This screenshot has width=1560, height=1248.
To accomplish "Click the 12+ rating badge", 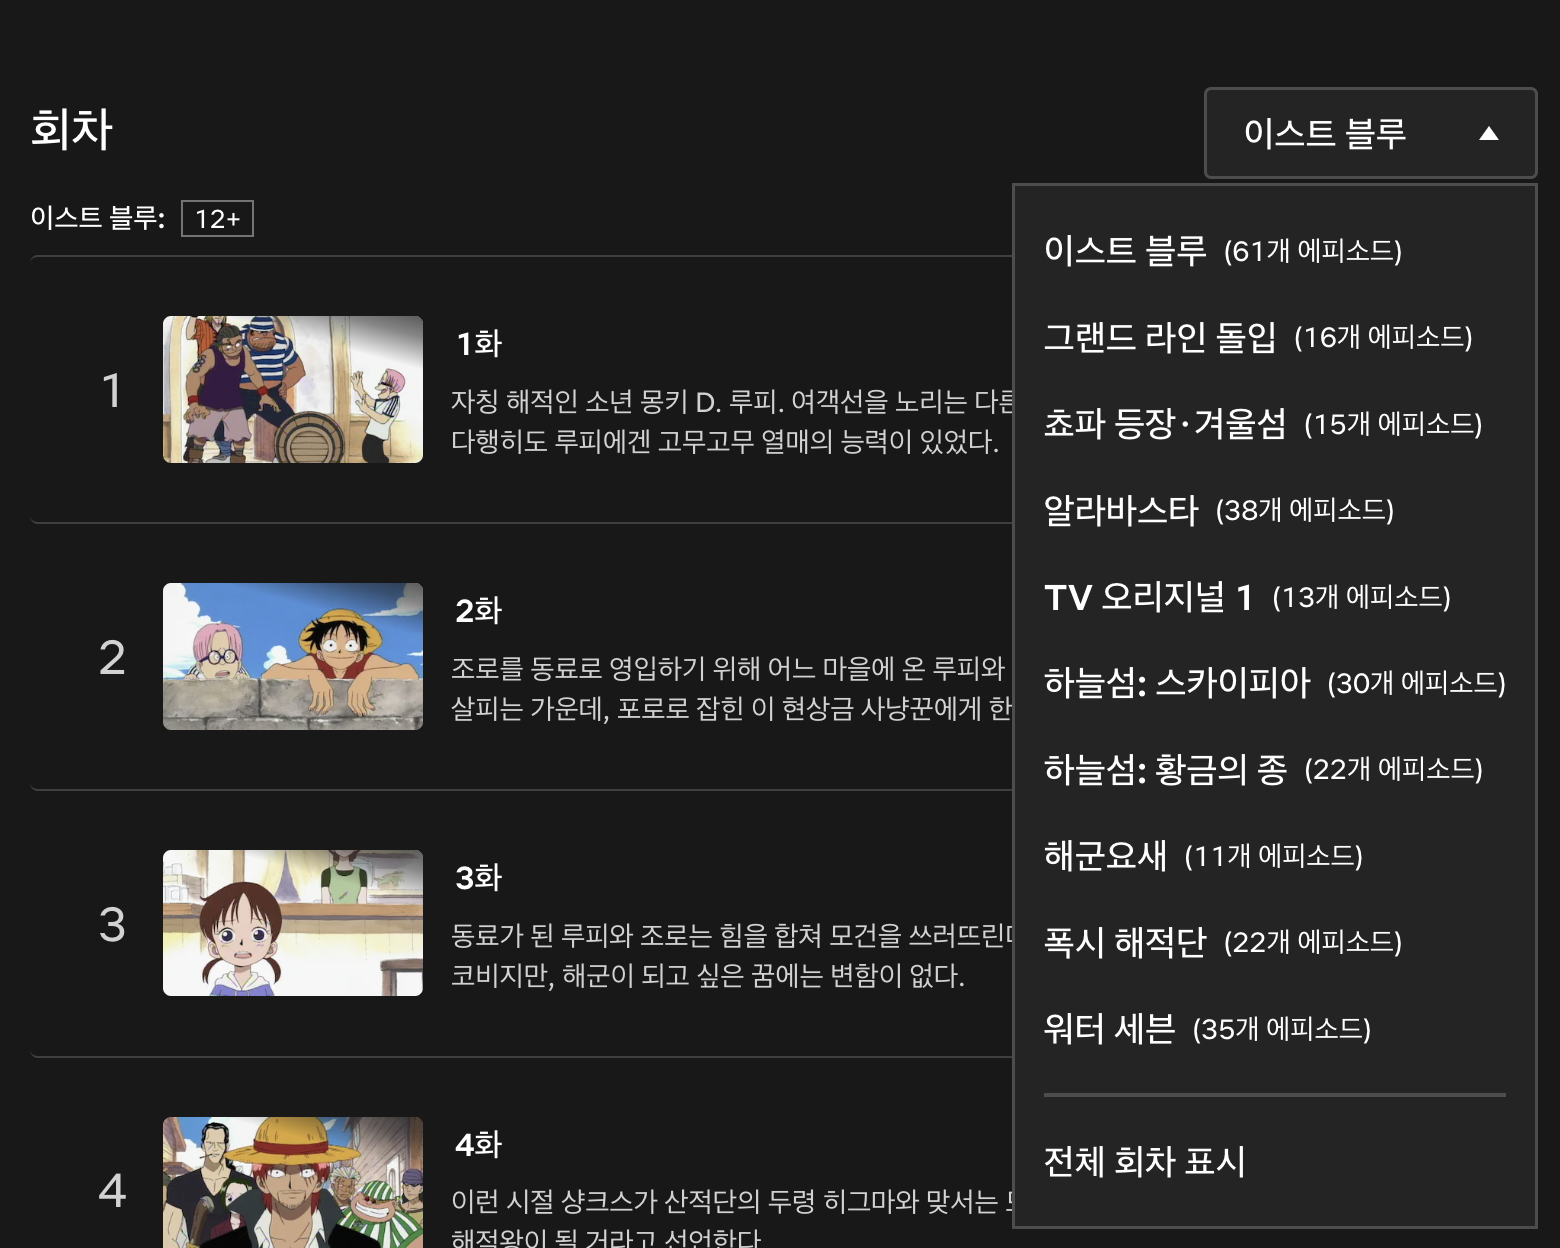I will (x=217, y=219).
